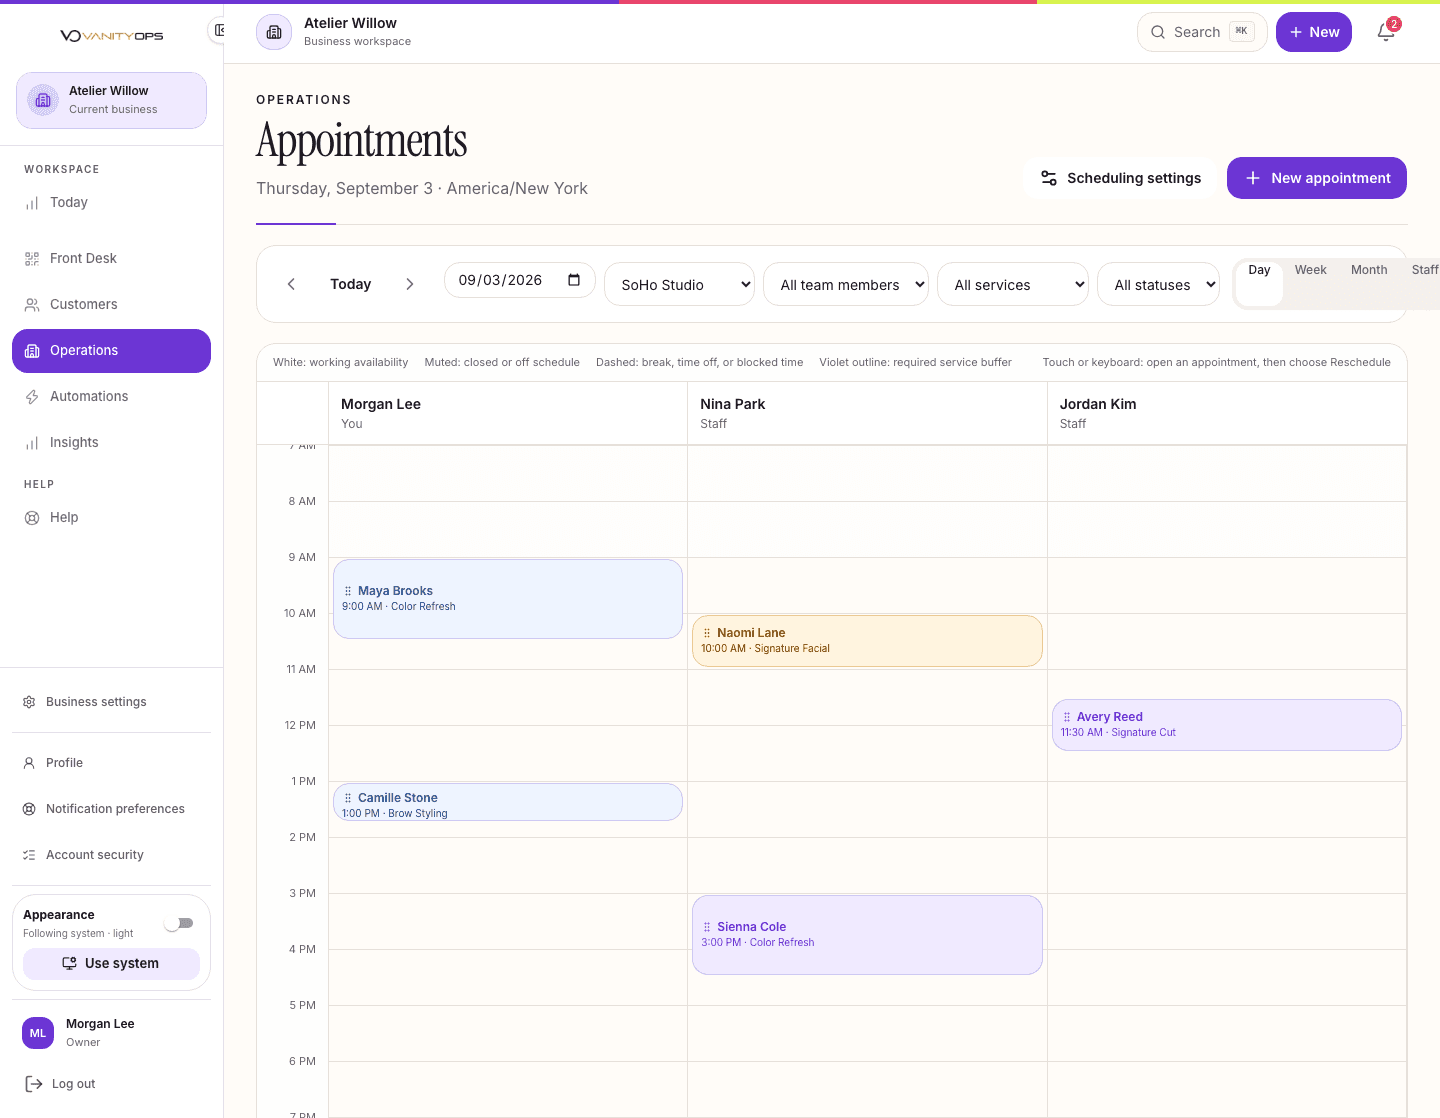
Task: Open the Help page in sidebar
Action: [x=111, y=517]
